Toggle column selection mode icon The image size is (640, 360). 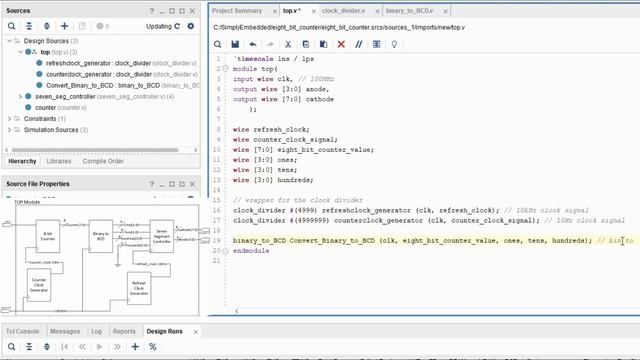click(x=376, y=44)
